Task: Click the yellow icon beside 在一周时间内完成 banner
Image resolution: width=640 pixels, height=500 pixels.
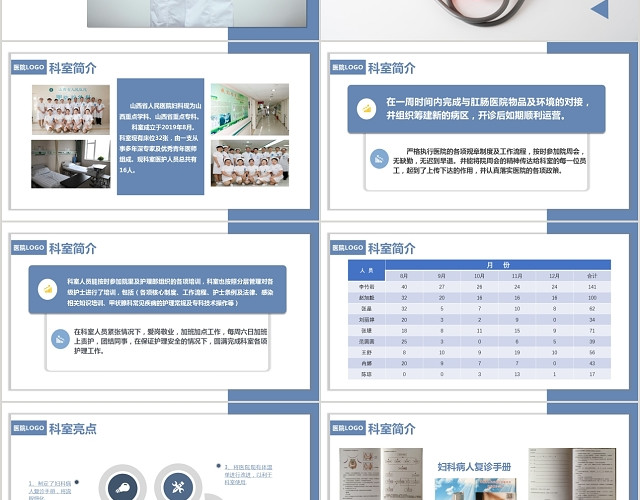Action: [x=366, y=109]
